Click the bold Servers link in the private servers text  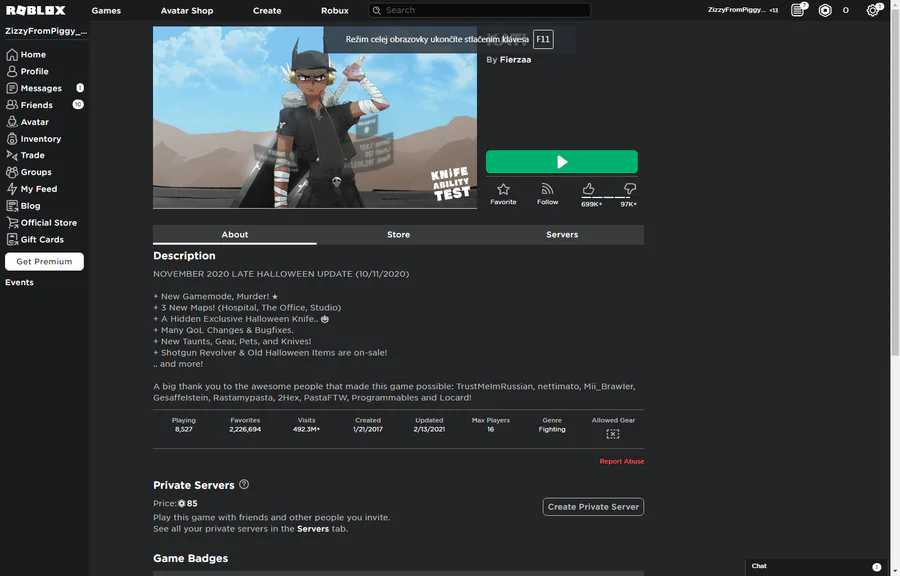point(313,529)
